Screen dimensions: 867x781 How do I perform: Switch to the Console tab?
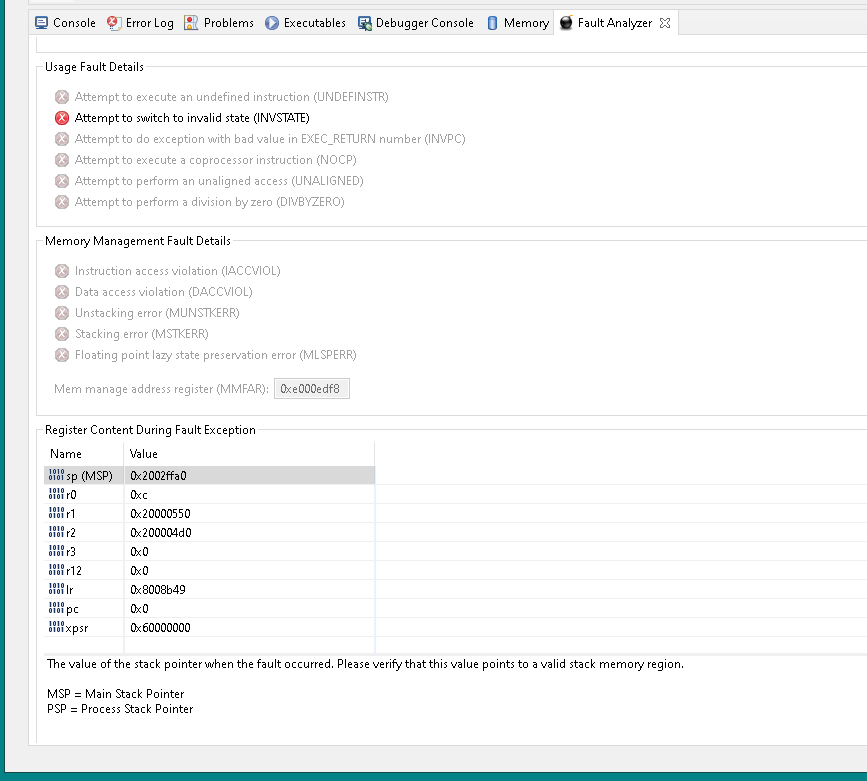tap(65, 23)
